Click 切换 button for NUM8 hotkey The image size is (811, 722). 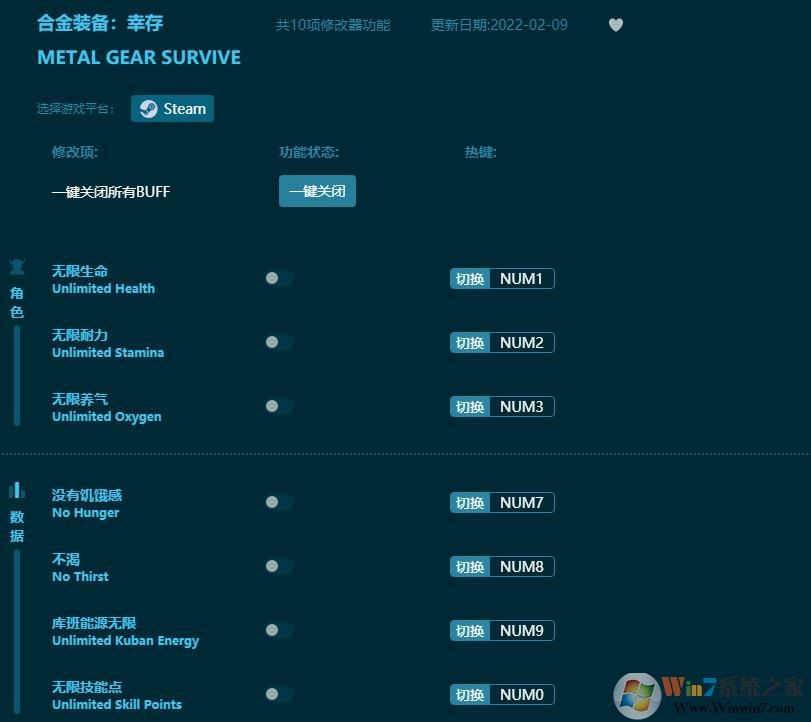click(470, 566)
